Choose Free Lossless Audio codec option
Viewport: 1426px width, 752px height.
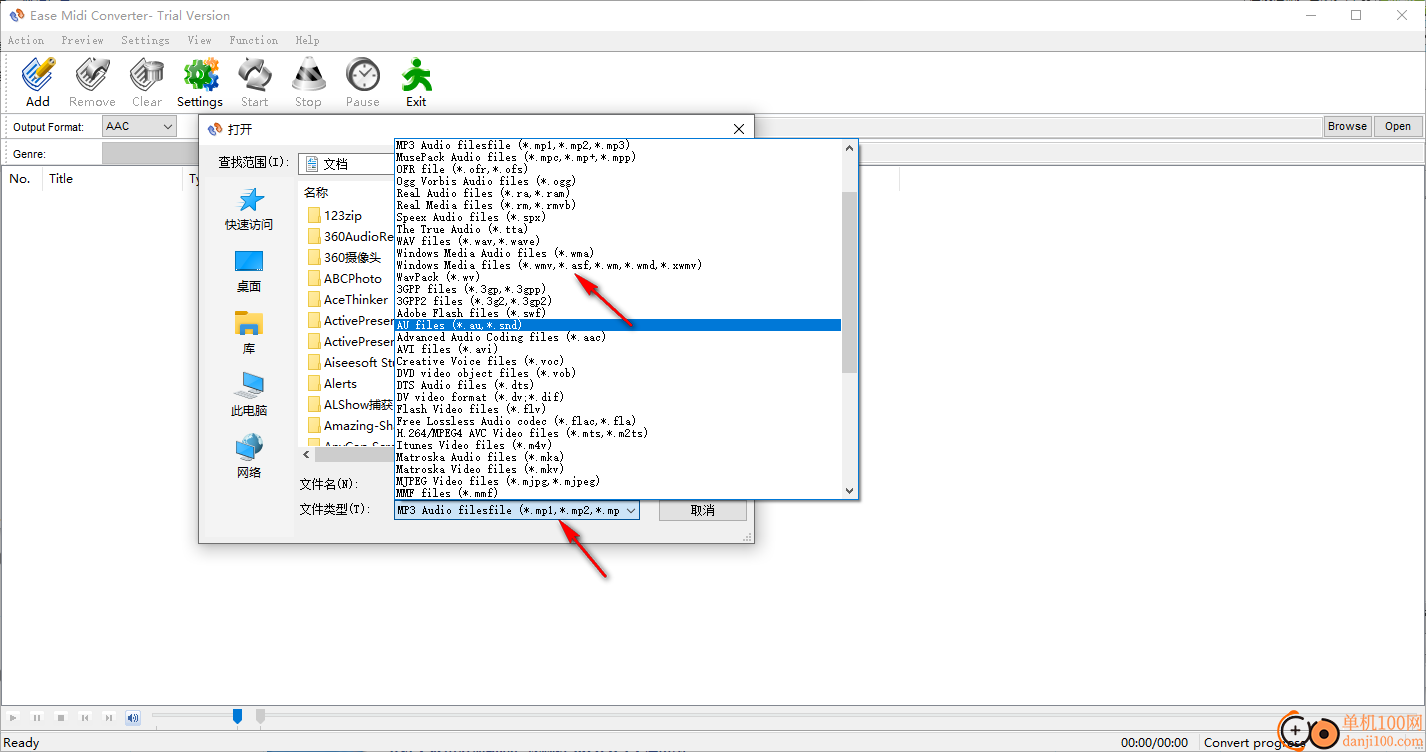pos(618,421)
